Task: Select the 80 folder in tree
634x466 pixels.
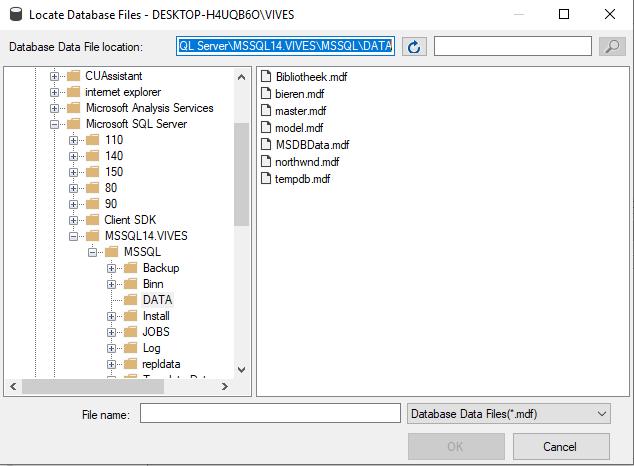Action: pos(111,188)
